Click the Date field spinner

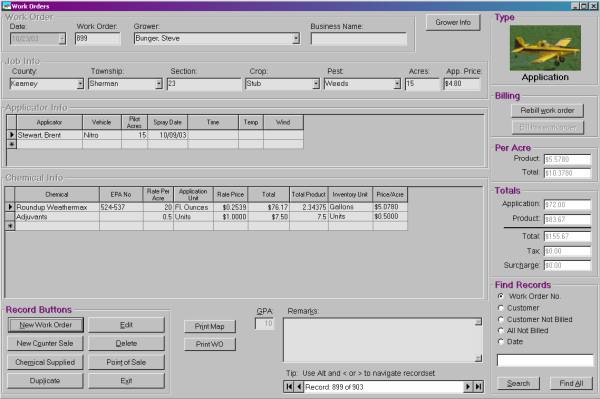[62, 38]
